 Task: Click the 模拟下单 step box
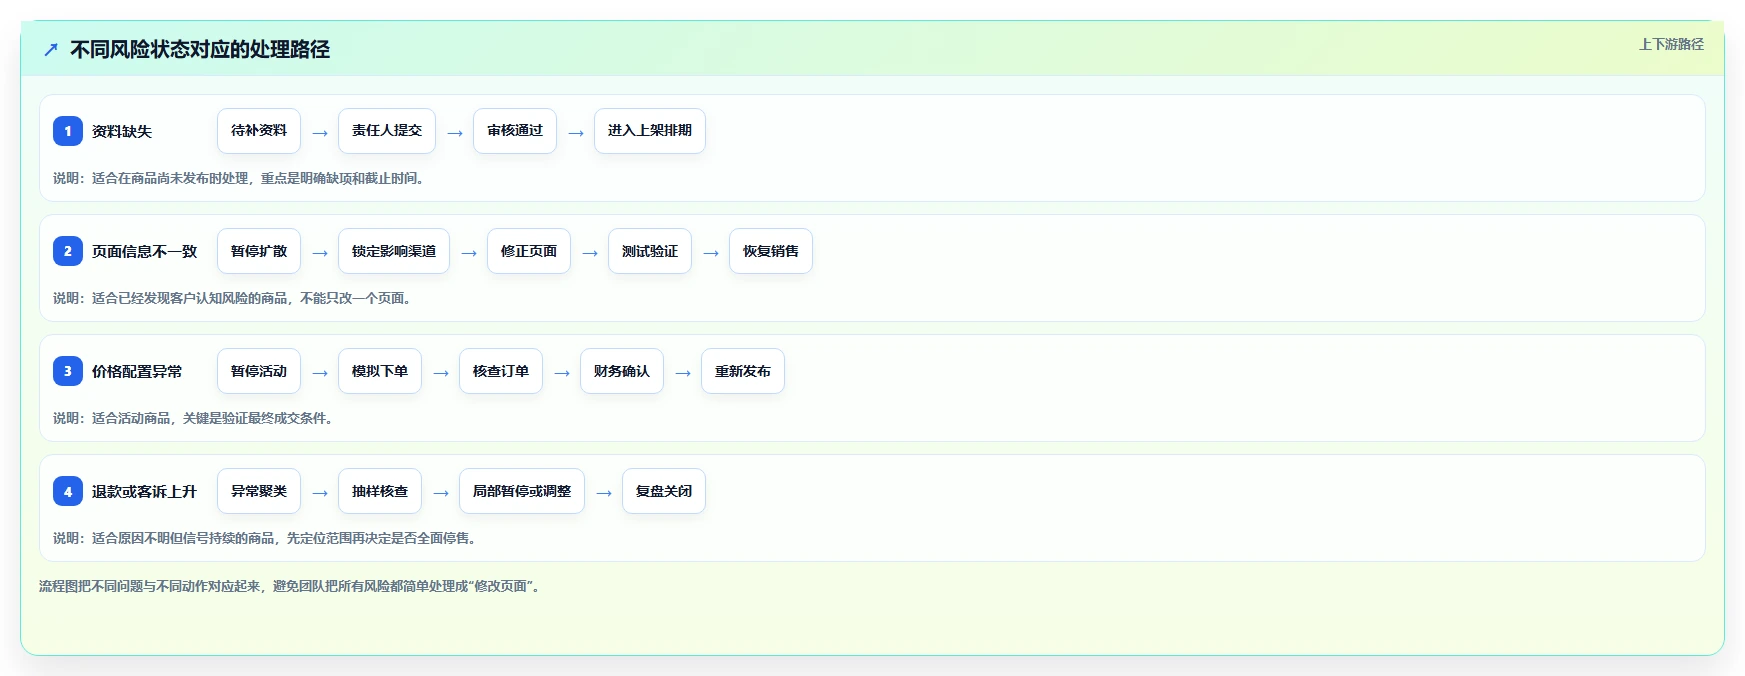coord(380,371)
